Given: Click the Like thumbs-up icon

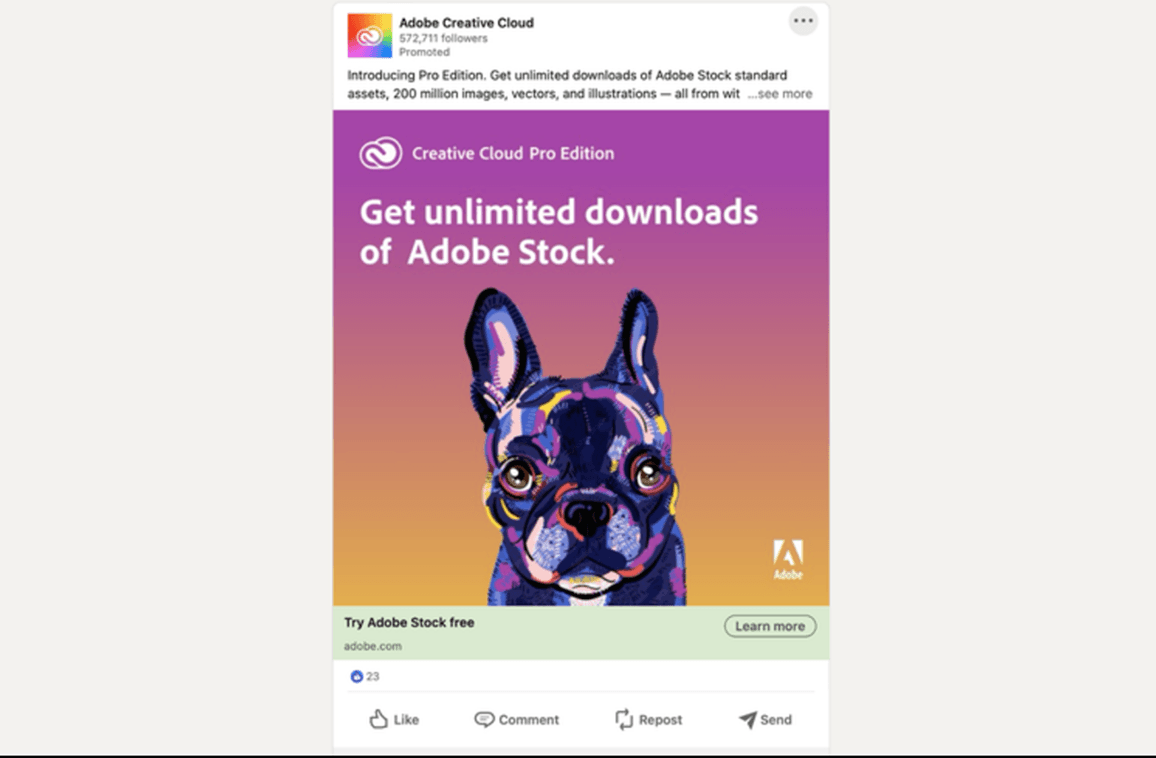Looking at the screenshot, I should coord(379,719).
